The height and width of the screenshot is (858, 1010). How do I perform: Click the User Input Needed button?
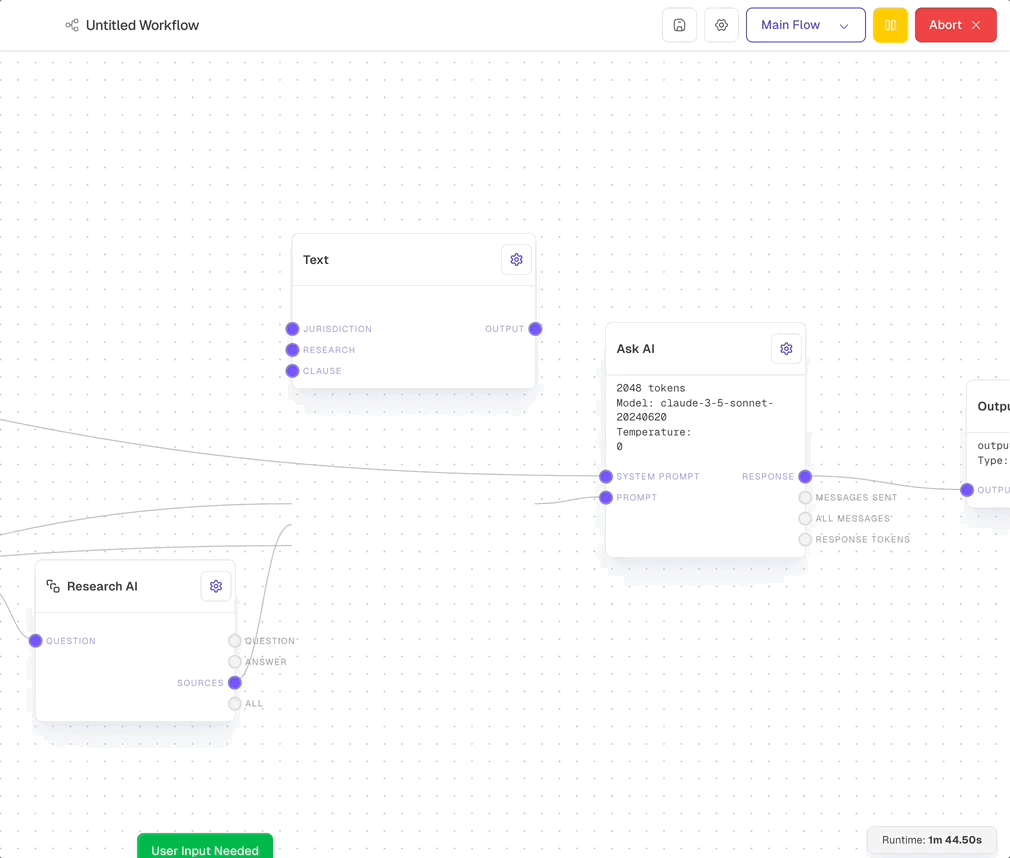204,847
